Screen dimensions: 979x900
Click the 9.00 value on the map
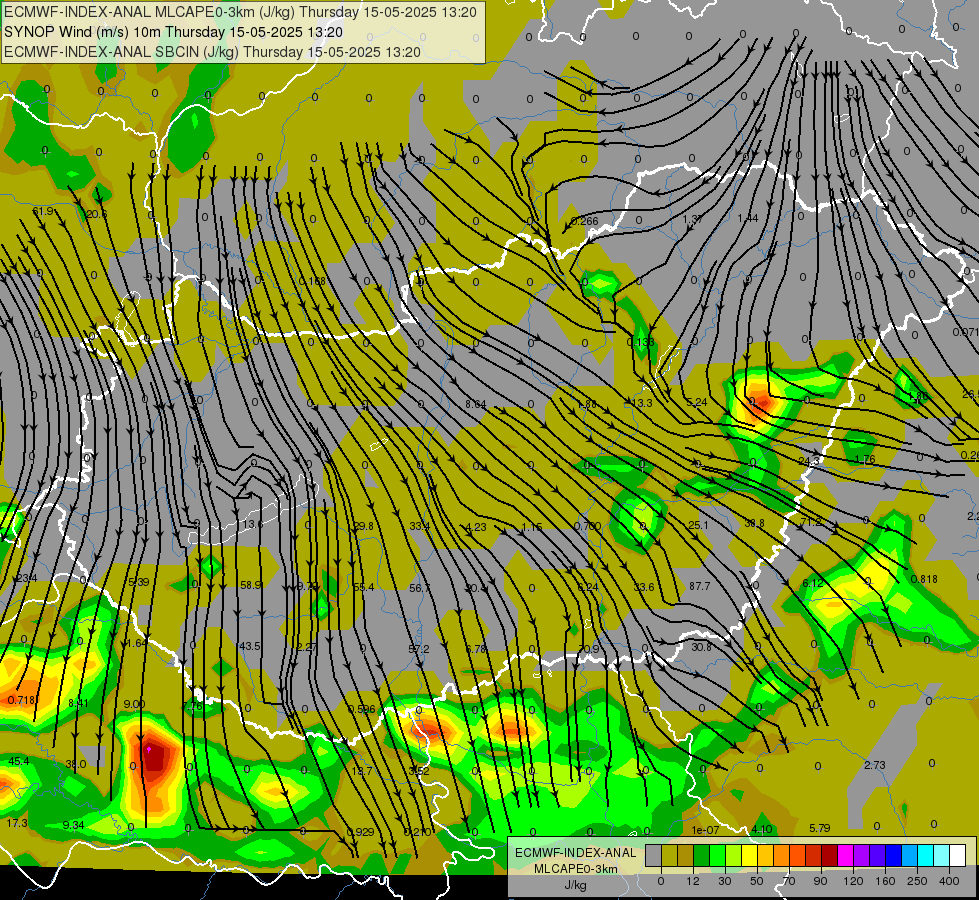[134, 704]
